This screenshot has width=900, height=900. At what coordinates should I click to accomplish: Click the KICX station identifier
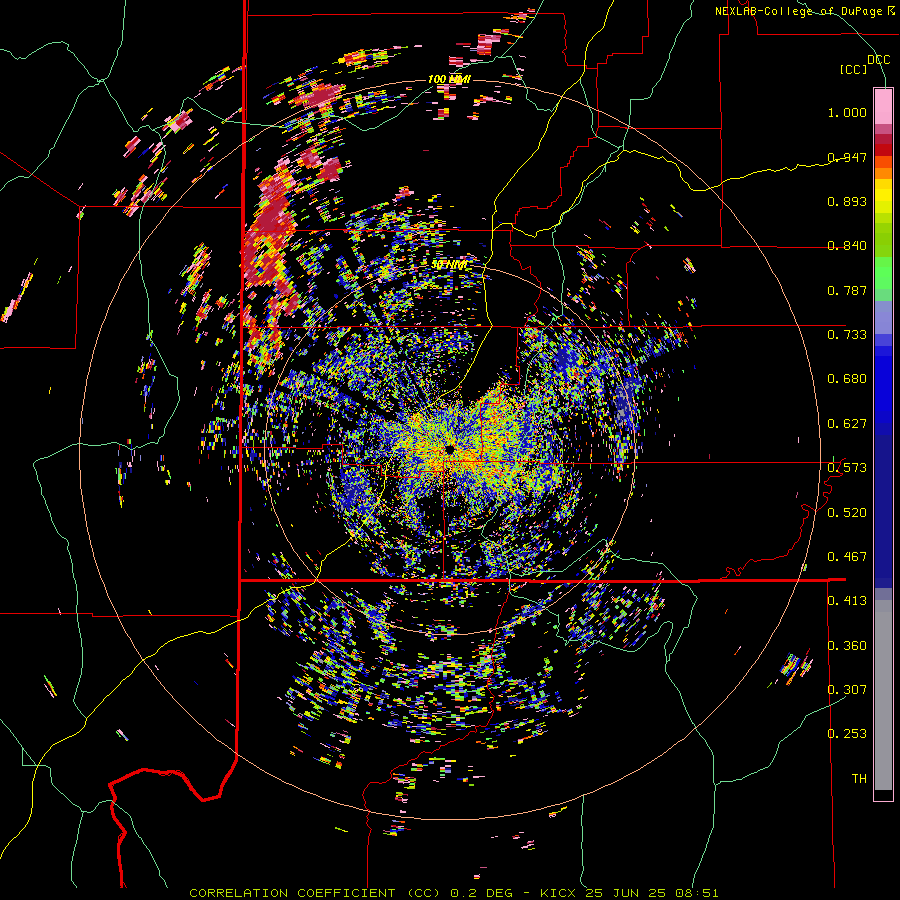pos(560,893)
